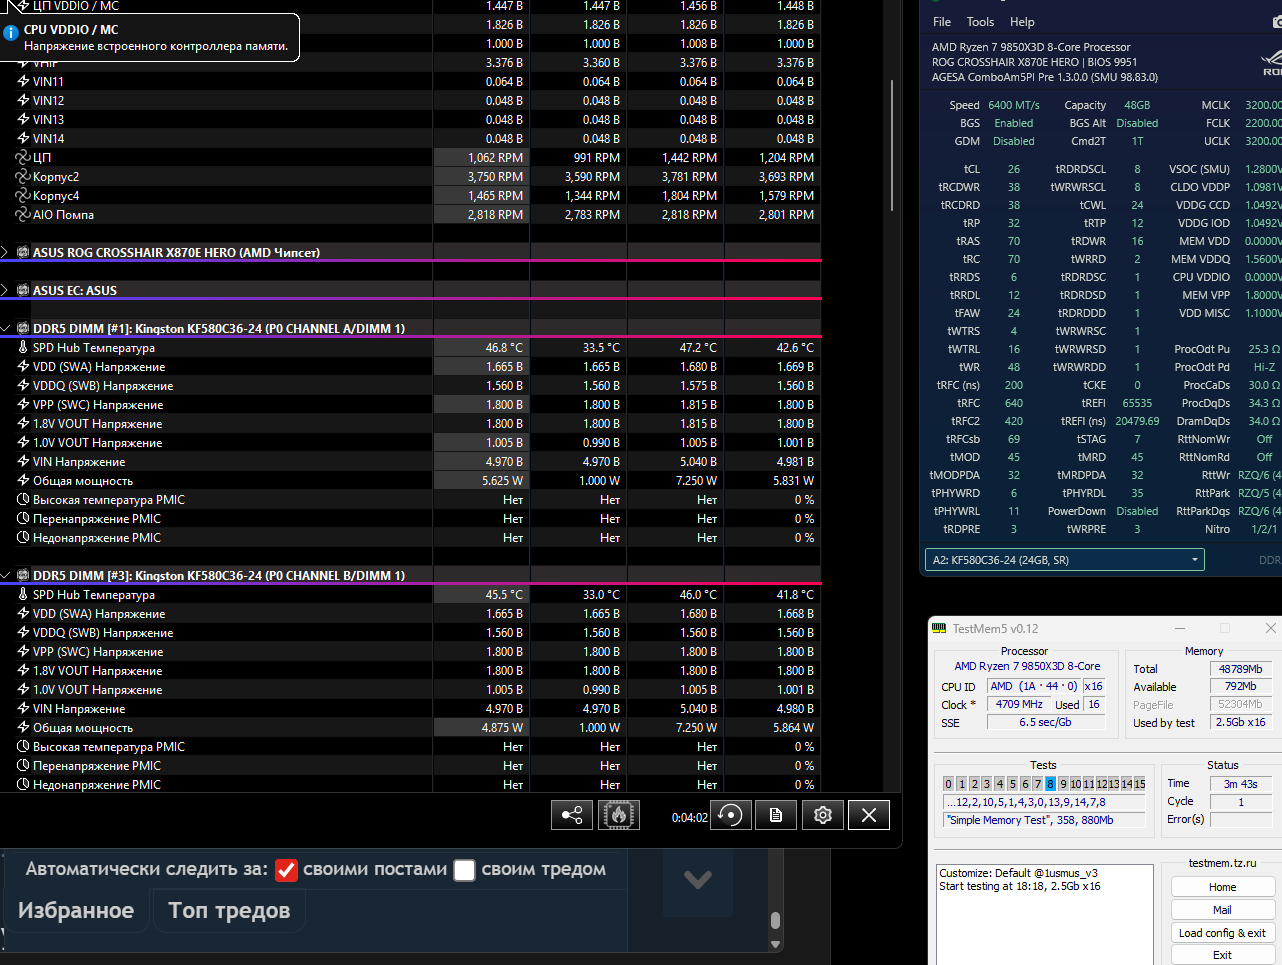Click the 0:04:02 elapsed timer in HWiNFO
The width and height of the screenshot is (1282, 965).
tap(690, 818)
